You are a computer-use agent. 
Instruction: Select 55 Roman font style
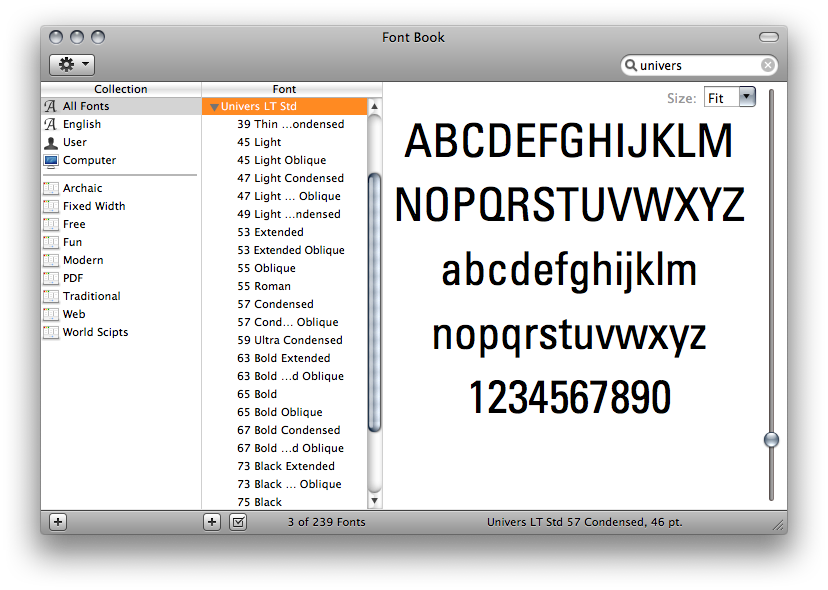coord(264,286)
